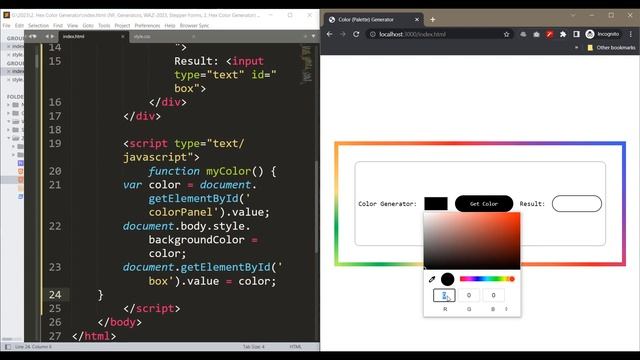The image size is (640, 360).
Task: Open the Edit menu in Sublime Text
Action: (19, 25)
